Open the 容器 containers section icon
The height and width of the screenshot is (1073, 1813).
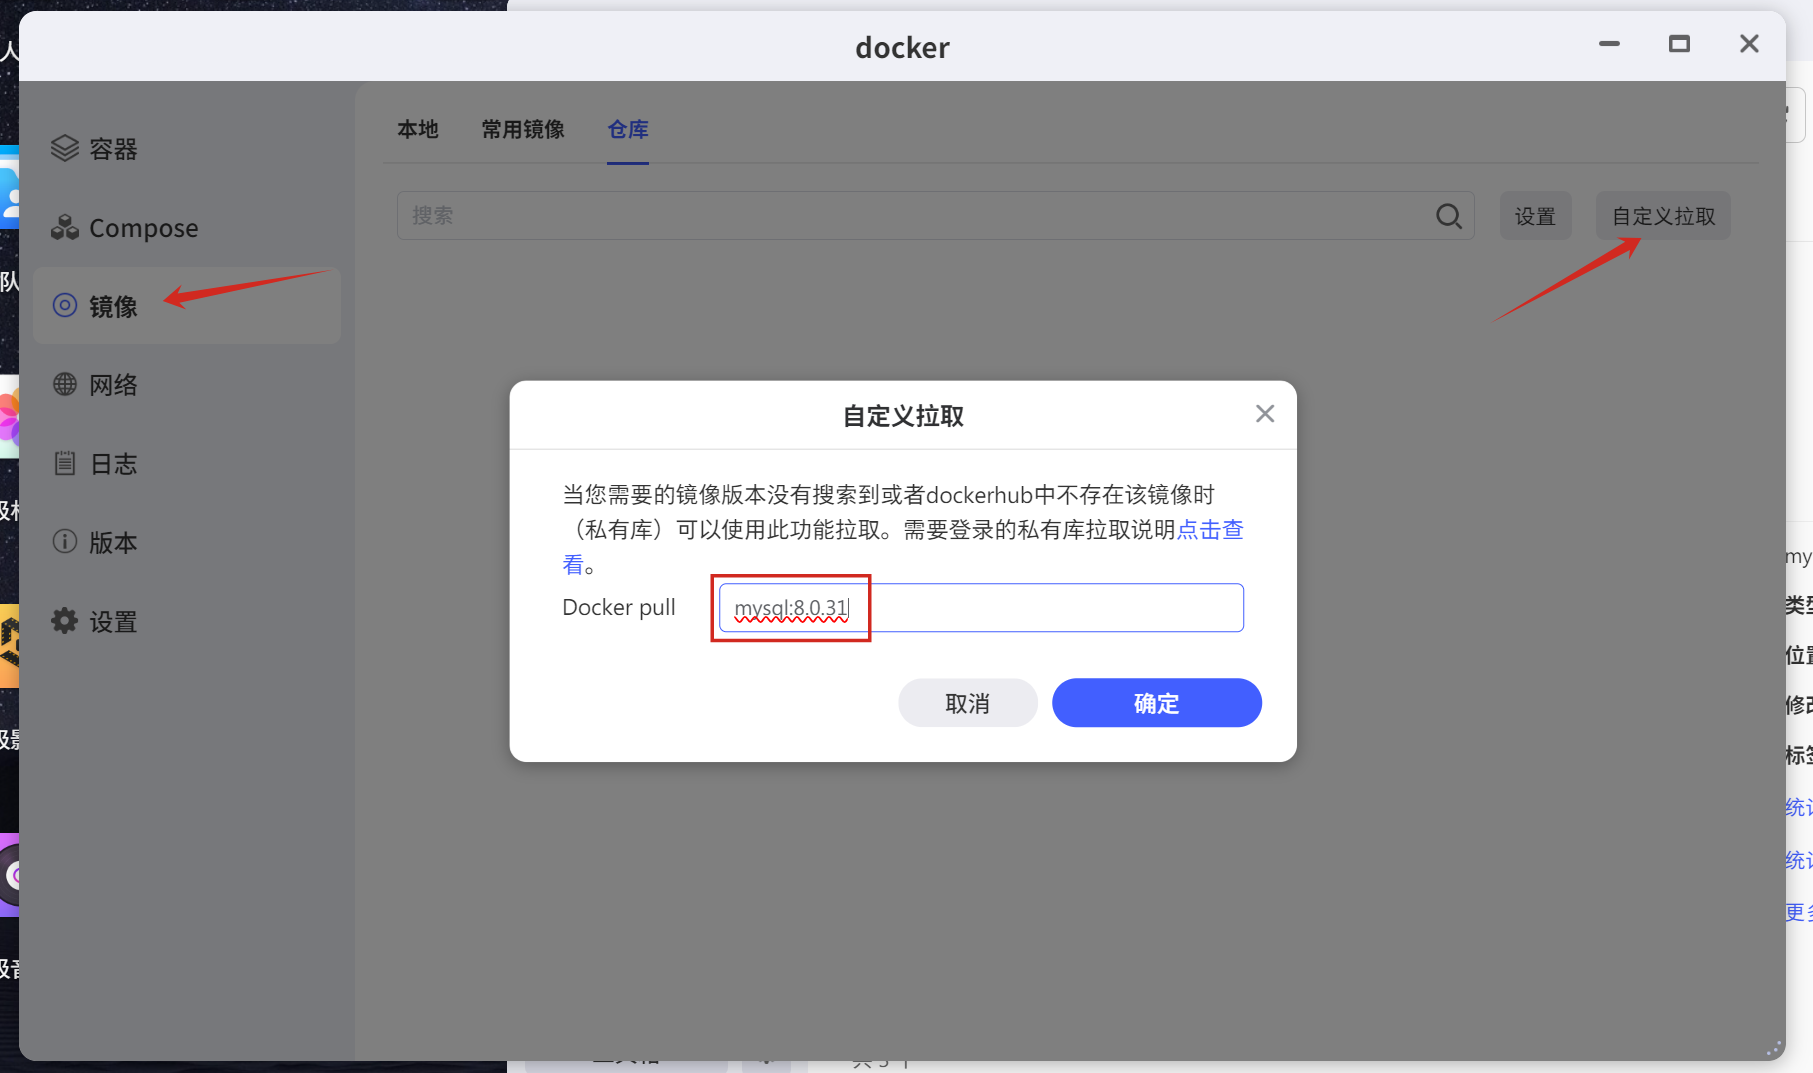(65, 149)
